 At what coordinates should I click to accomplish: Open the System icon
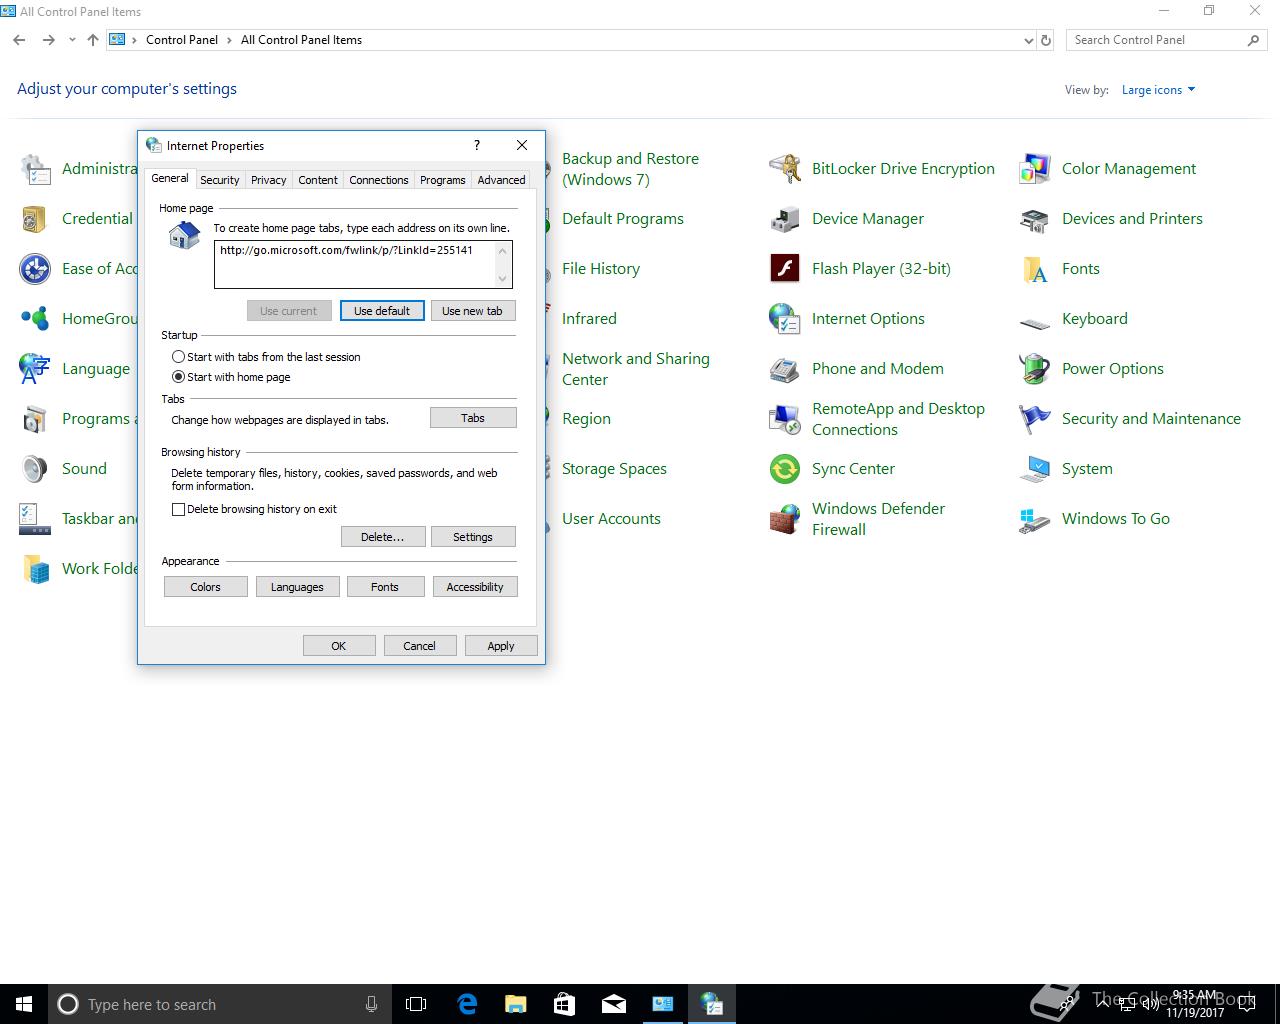coord(1035,469)
